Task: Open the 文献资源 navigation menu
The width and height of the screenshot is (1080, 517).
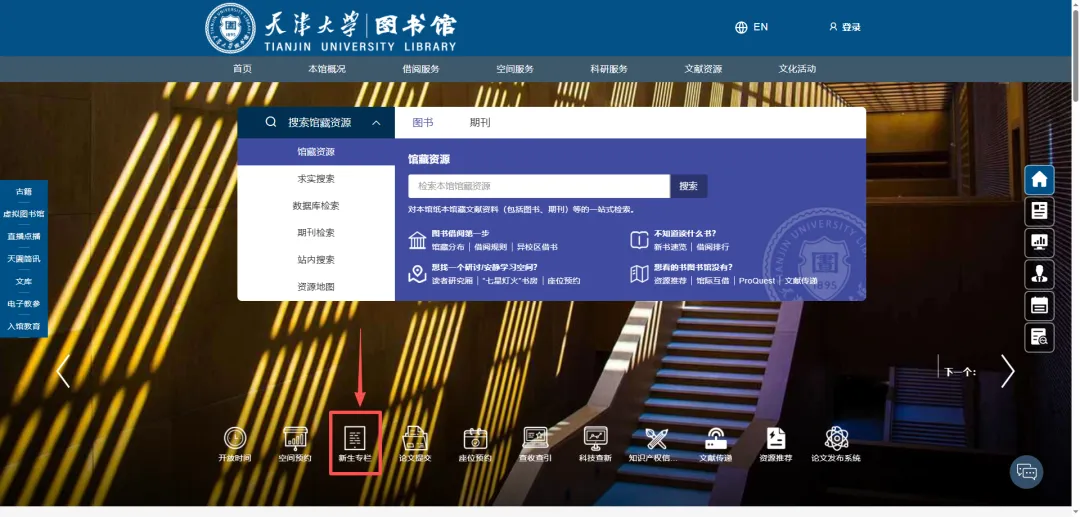Action: tap(703, 69)
